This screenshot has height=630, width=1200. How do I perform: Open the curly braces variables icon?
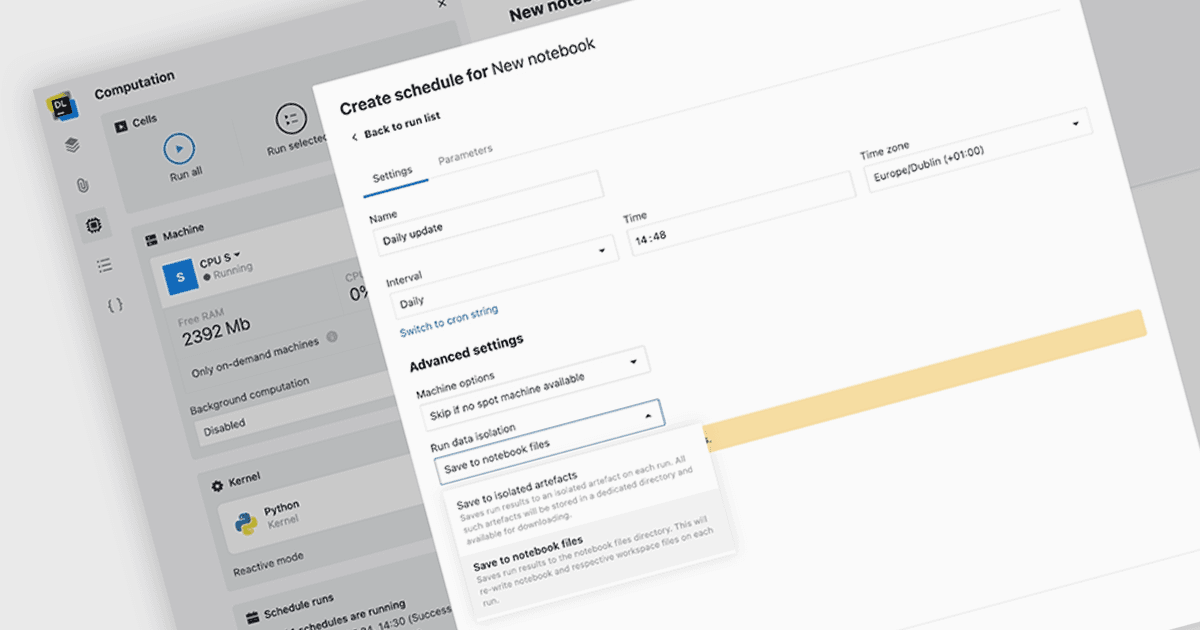click(115, 306)
